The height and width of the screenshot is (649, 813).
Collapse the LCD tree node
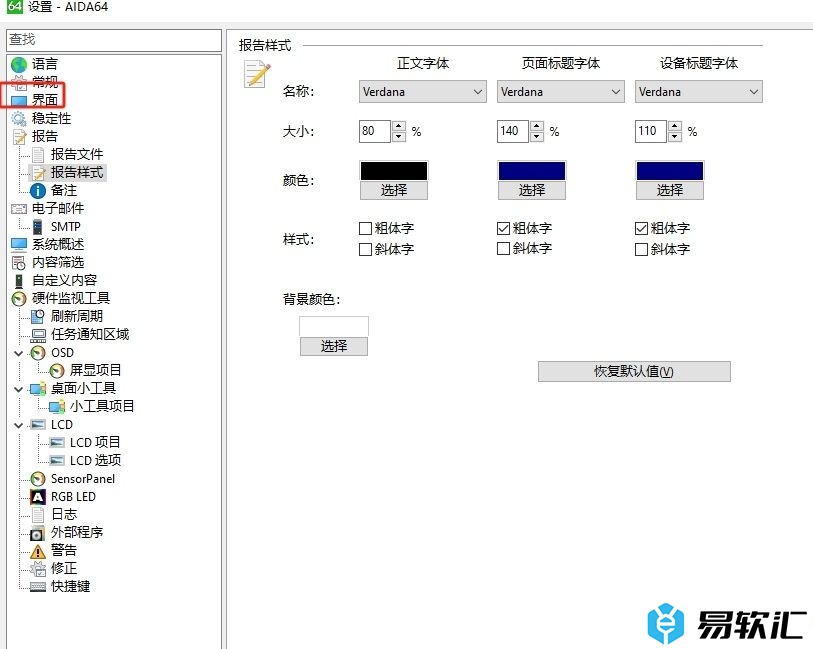point(19,426)
